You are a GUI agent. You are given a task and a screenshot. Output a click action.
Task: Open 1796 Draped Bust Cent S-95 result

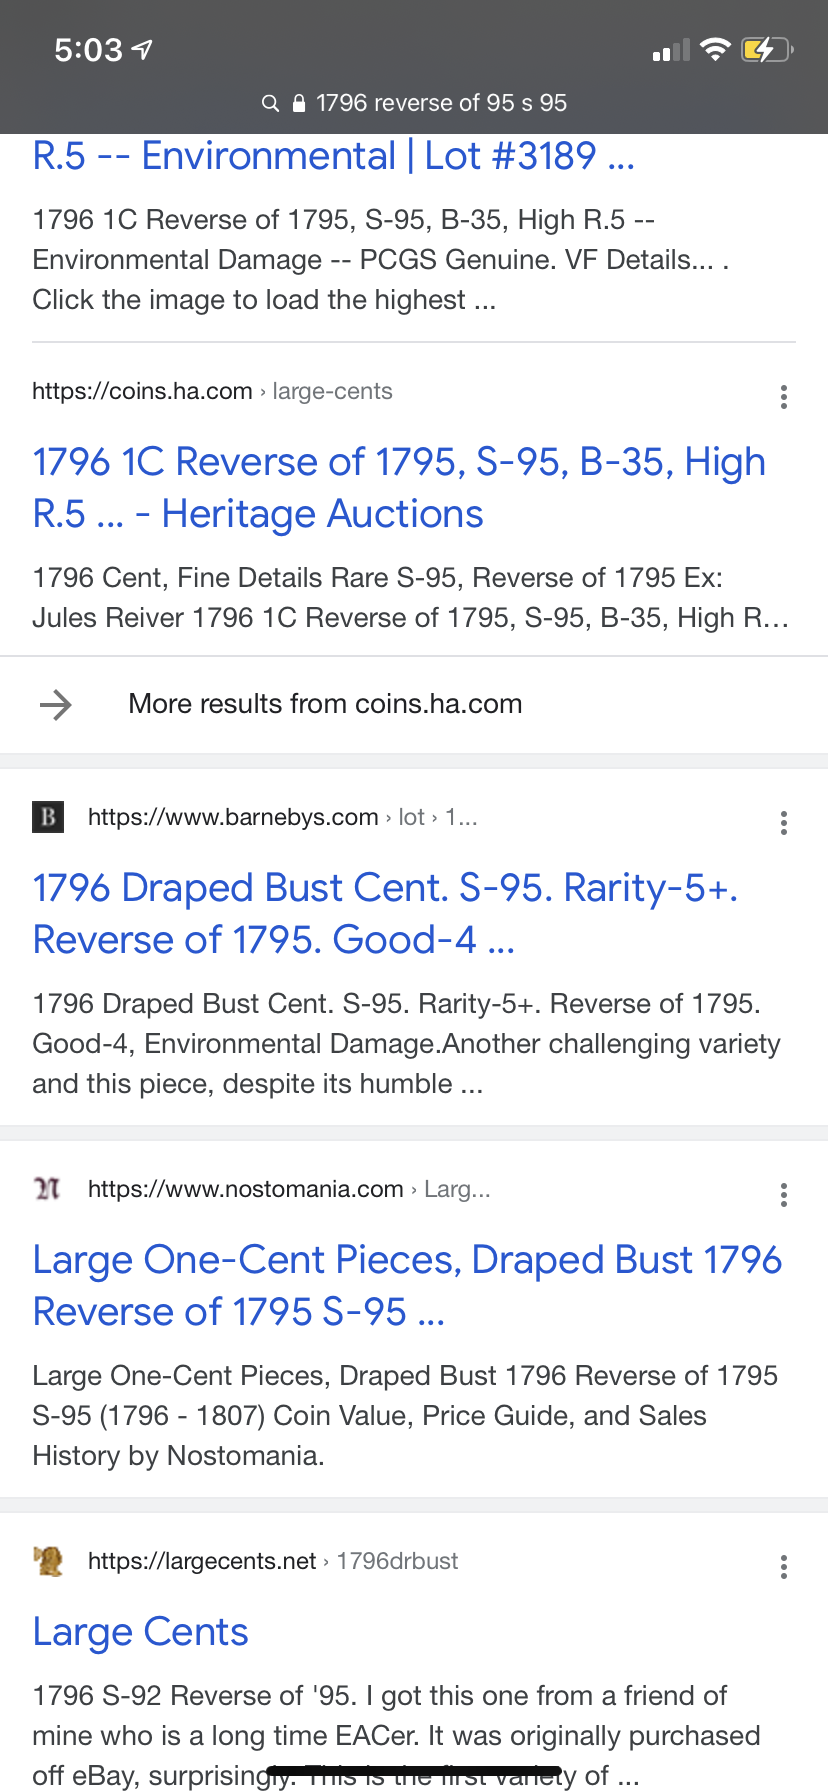(385, 914)
